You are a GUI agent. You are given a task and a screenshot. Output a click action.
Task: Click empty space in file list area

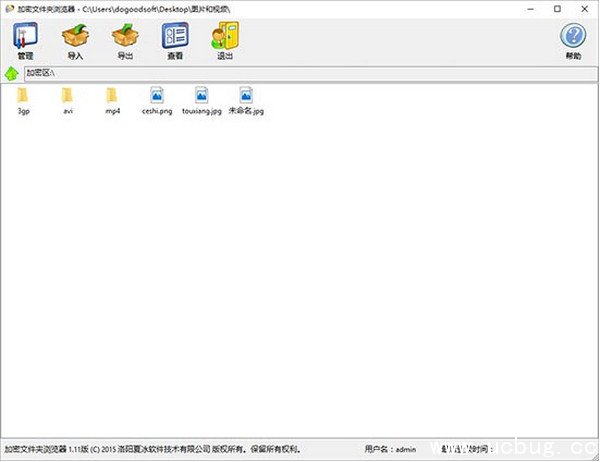[x=300, y=280]
